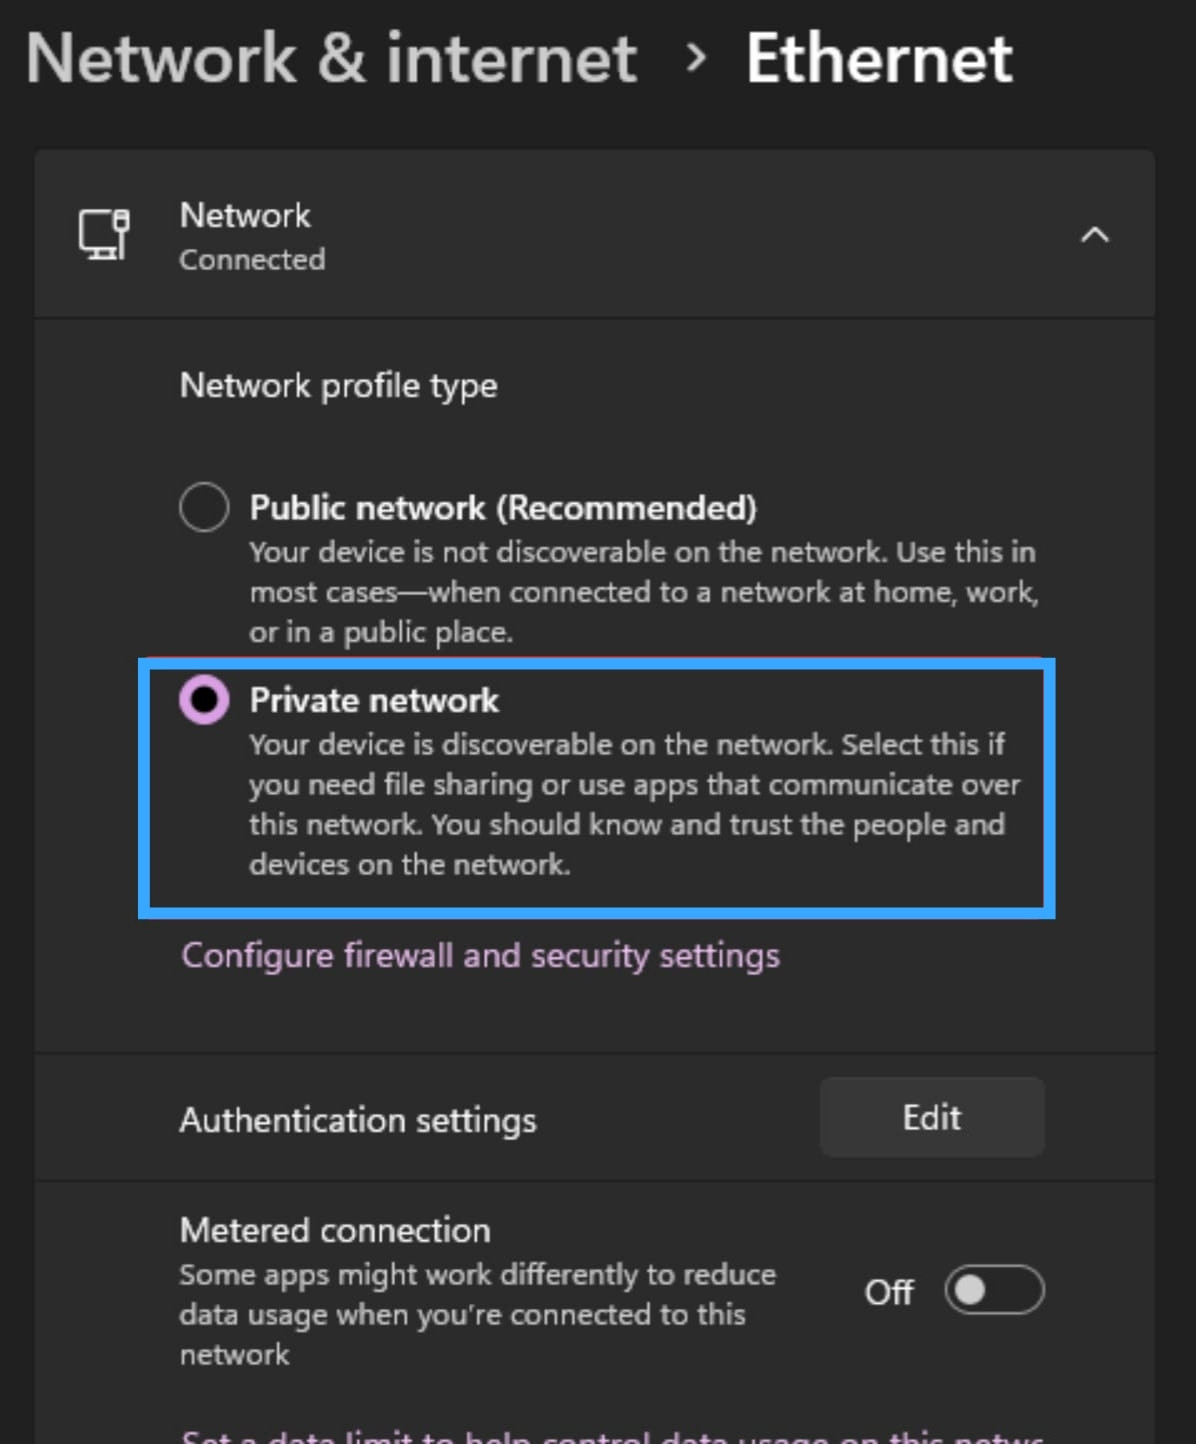Click the Authentication settings label
Screen dimensions: 1196x1444
(358, 1120)
